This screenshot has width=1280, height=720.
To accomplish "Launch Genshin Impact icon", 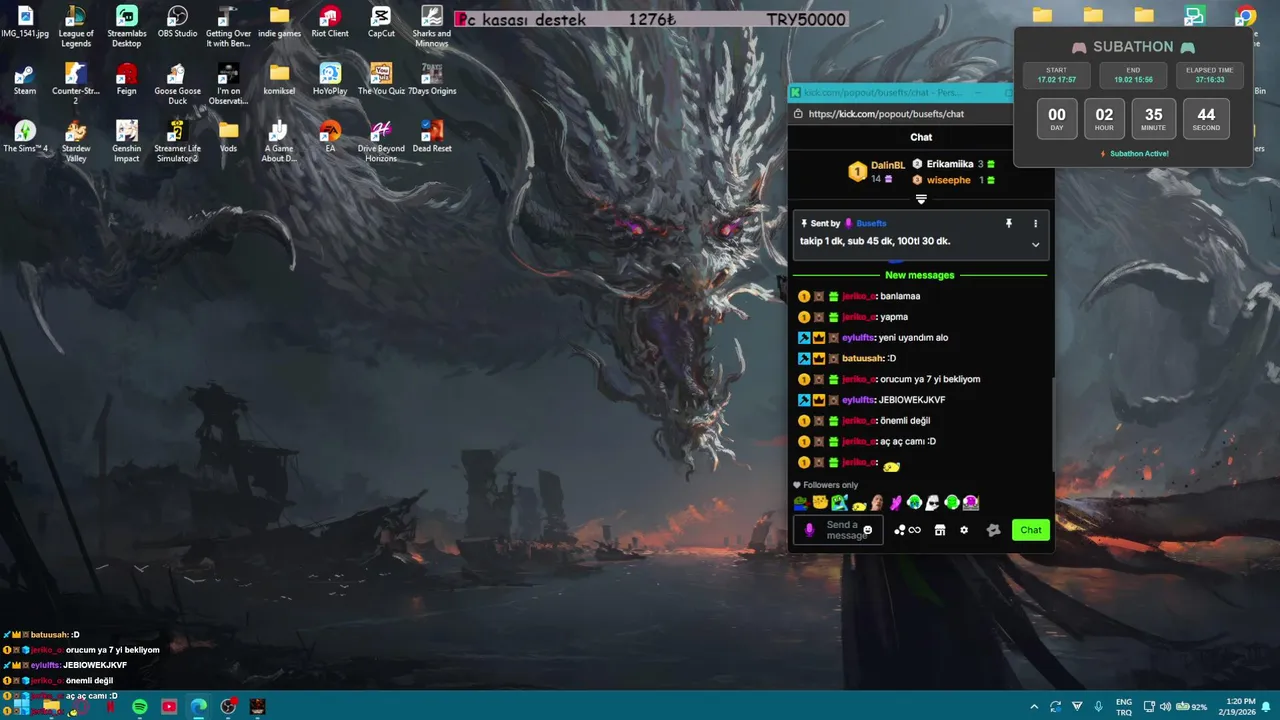I will point(126,141).
